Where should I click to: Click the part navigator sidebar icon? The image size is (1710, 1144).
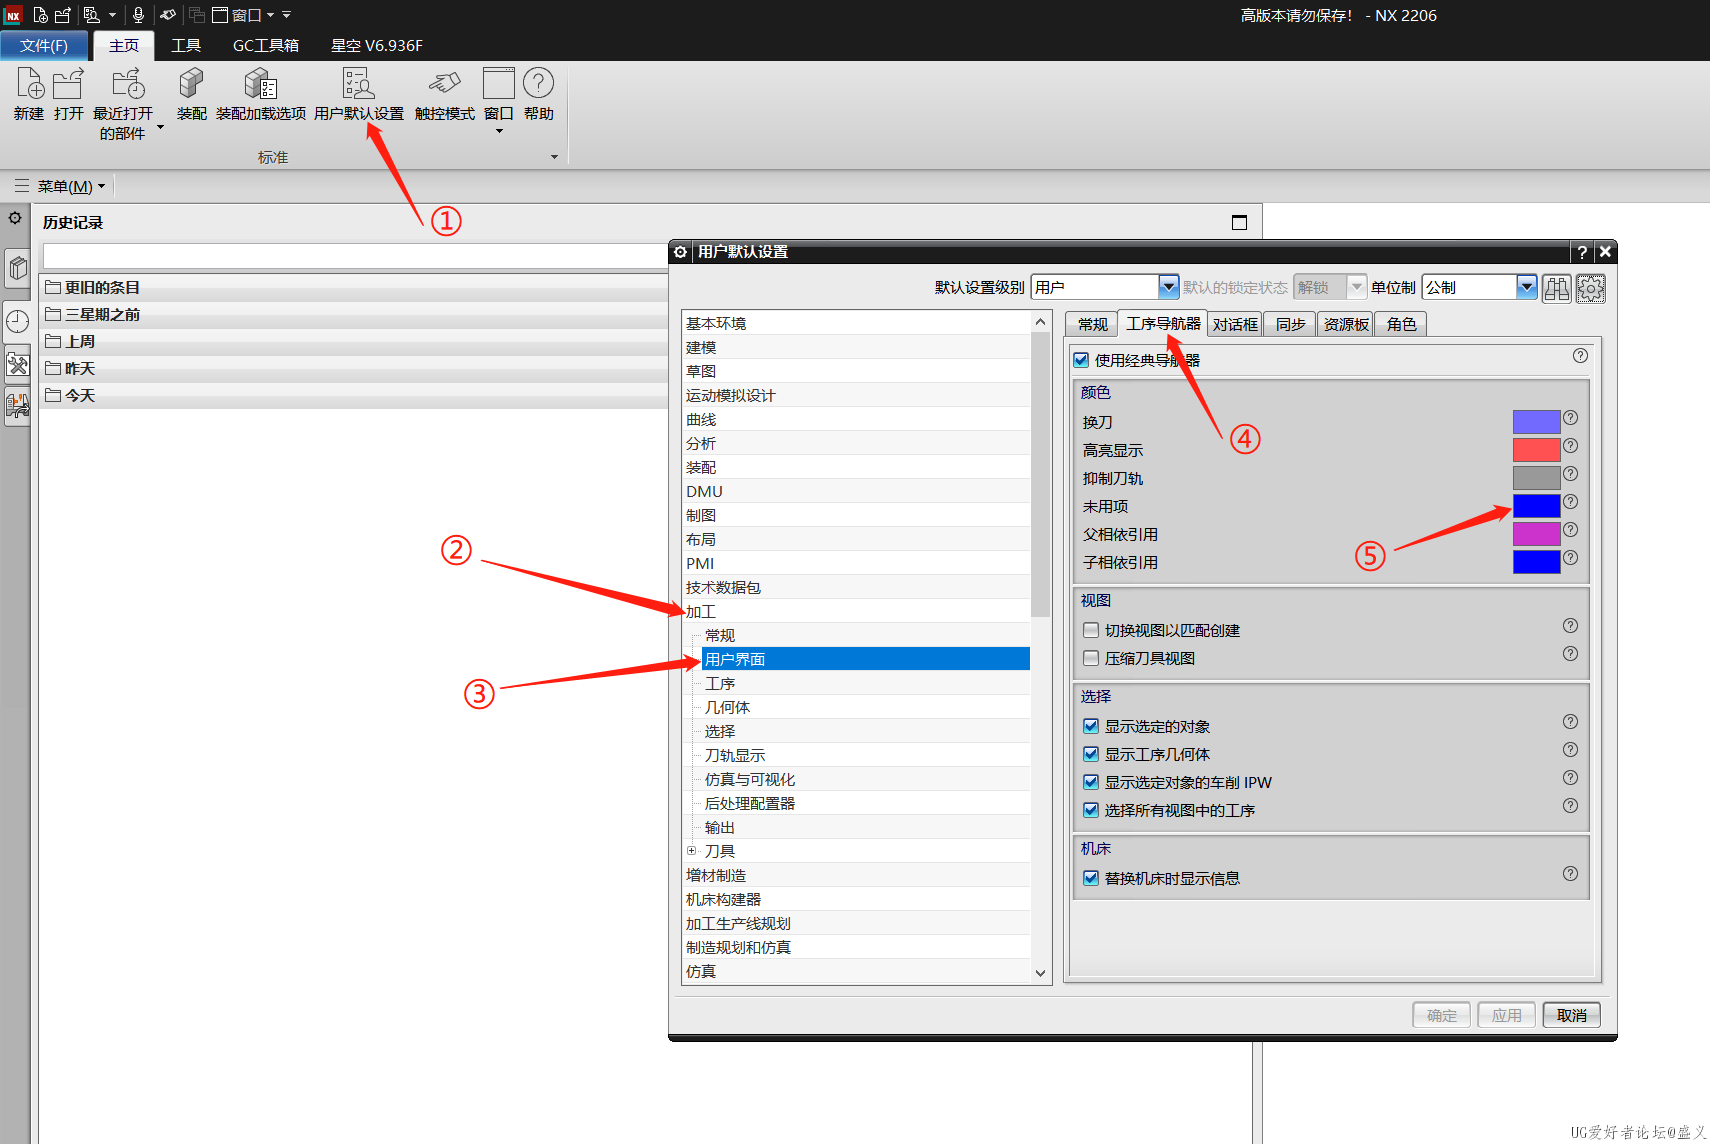click(x=18, y=267)
